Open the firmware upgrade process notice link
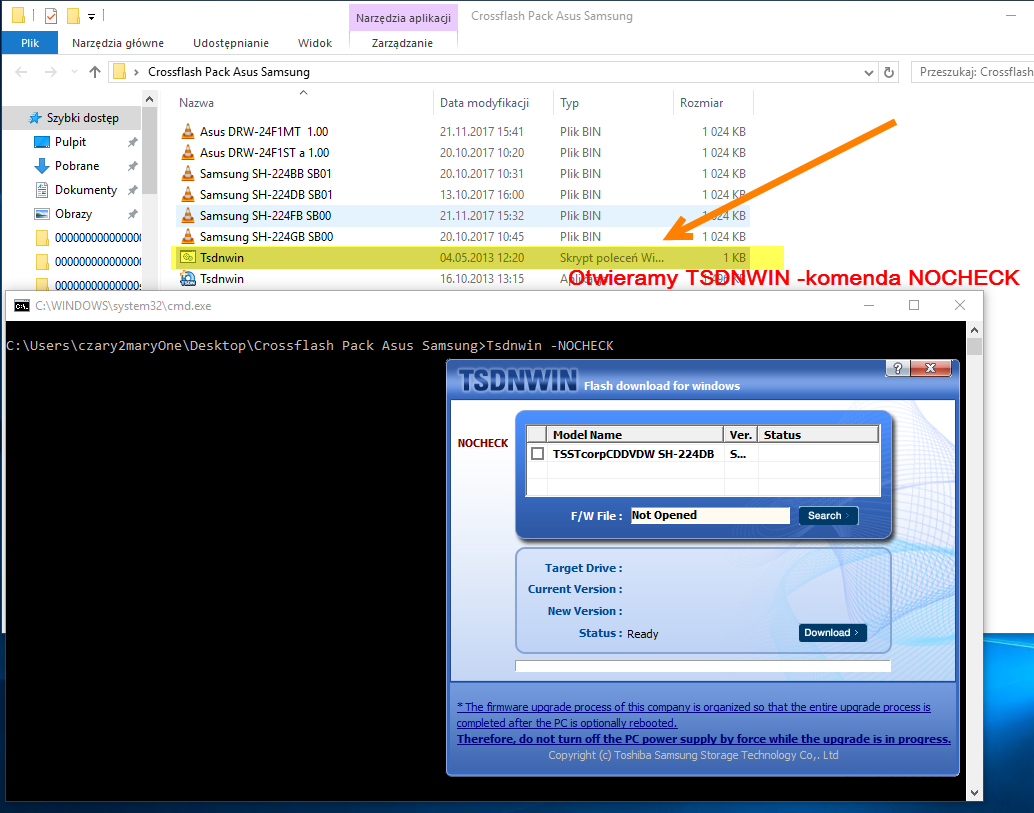Screen dimensions: 1034x813 pyautogui.click(x=694, y=715)
